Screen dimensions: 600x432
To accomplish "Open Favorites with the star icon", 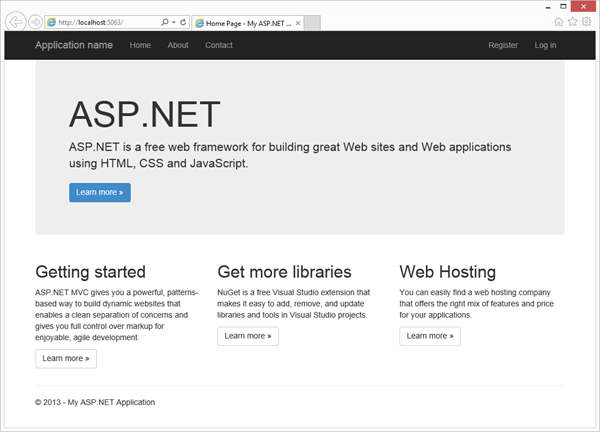I will coord(572,21).
